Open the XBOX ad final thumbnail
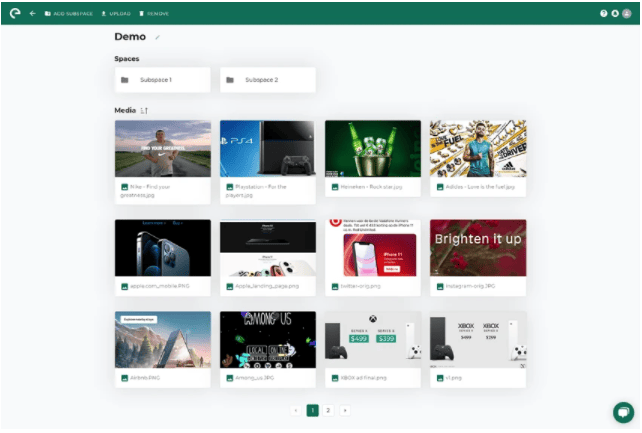642x433 pixels. click(x=373, y=340)
